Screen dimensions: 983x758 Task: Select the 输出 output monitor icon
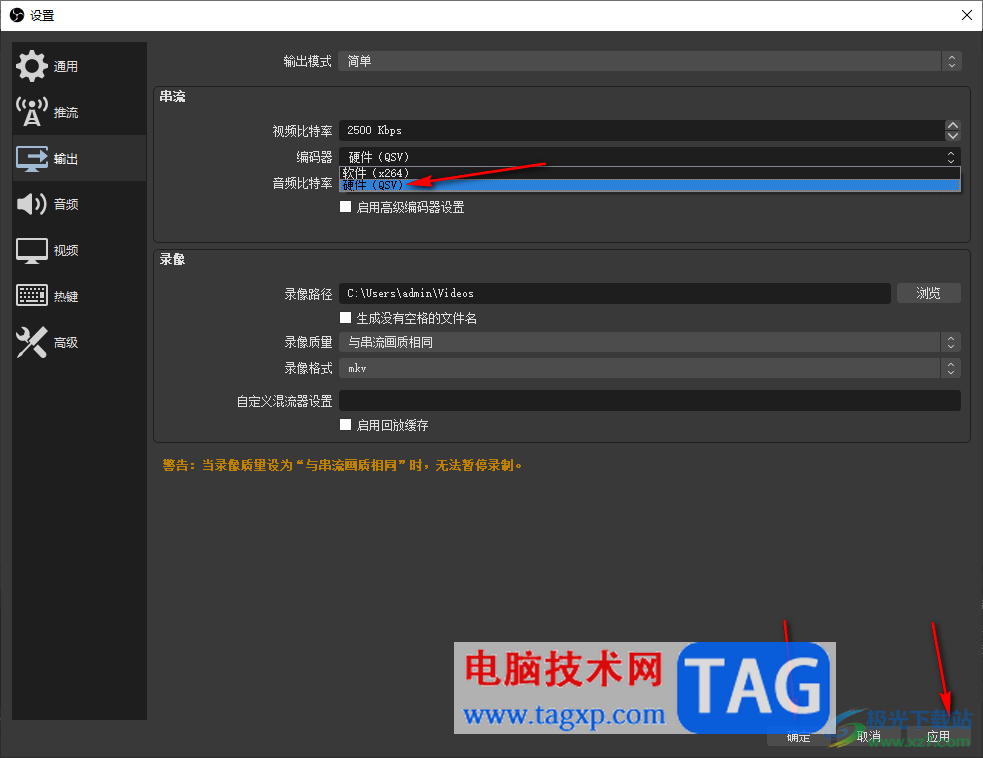[31, 158]
